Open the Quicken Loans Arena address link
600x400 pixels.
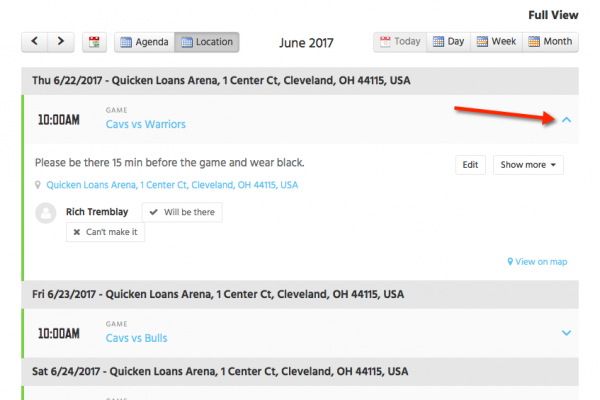(x=172, y=185)
